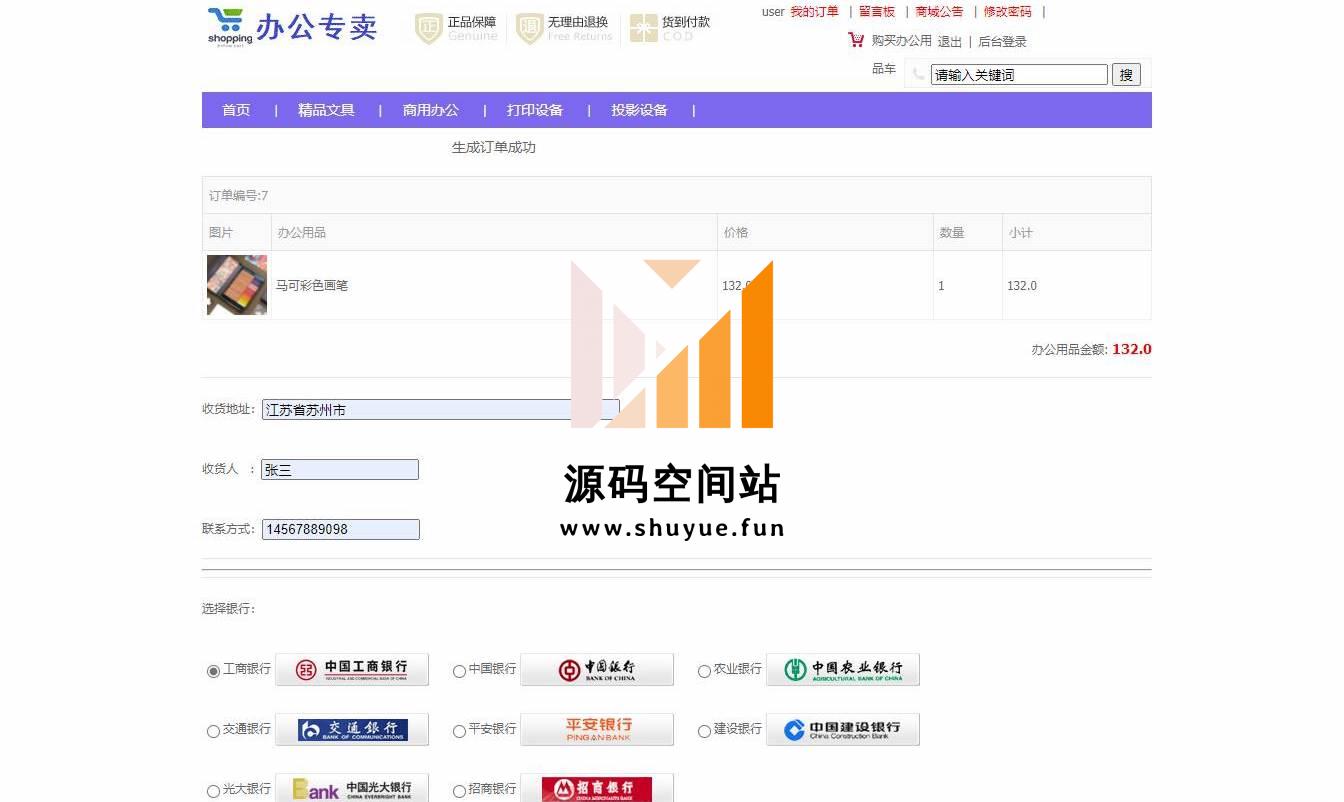Viewport: 1344px width, 802px height.
Task: Click the 订单编号:7 text
Action: coord(238,196)
